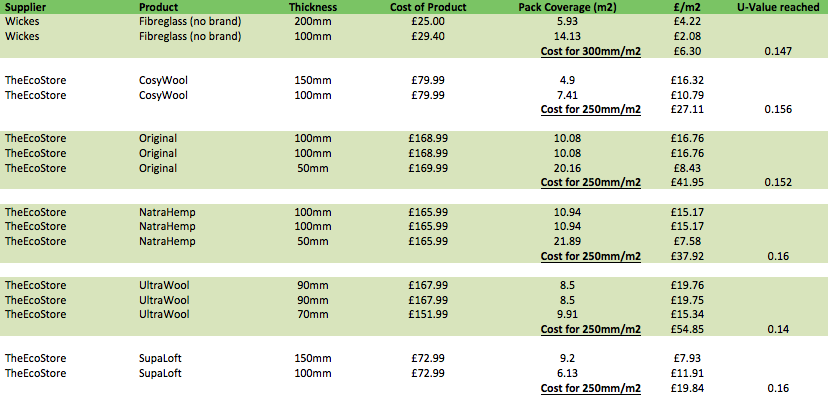Click the £25.00 Fibreglass cost cell

[x=428, y=22]
